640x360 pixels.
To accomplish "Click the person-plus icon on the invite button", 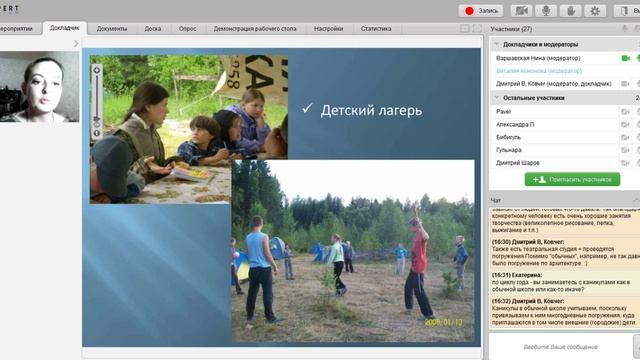I will click(x=539, y=179).
